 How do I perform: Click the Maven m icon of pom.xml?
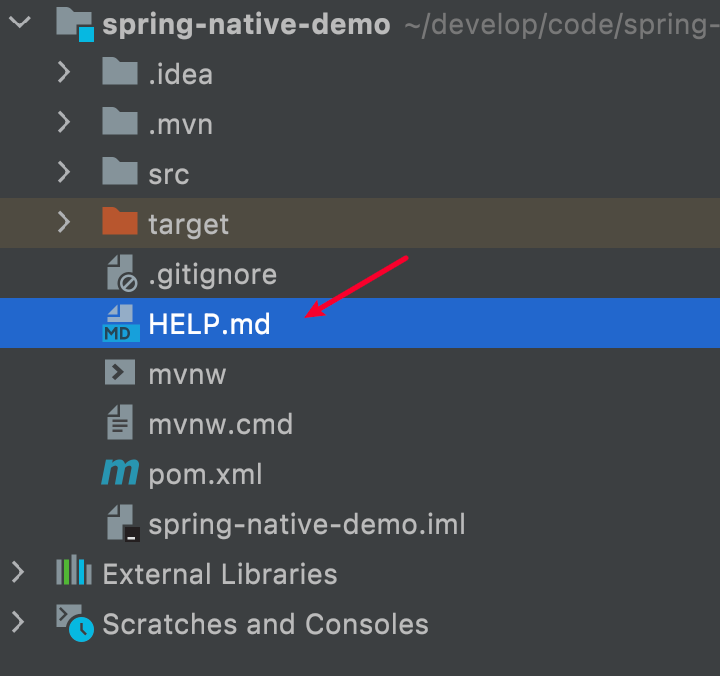(x=120, y=472)
